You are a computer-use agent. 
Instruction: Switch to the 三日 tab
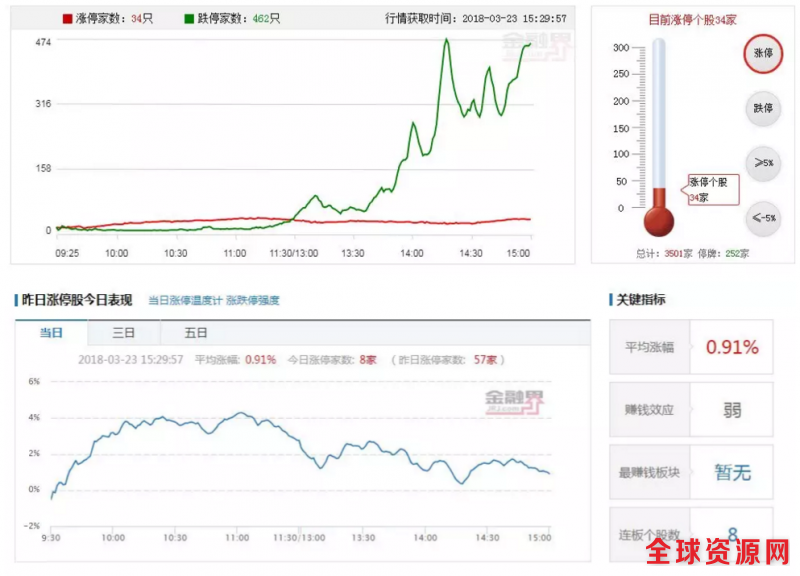coord(124,333)
